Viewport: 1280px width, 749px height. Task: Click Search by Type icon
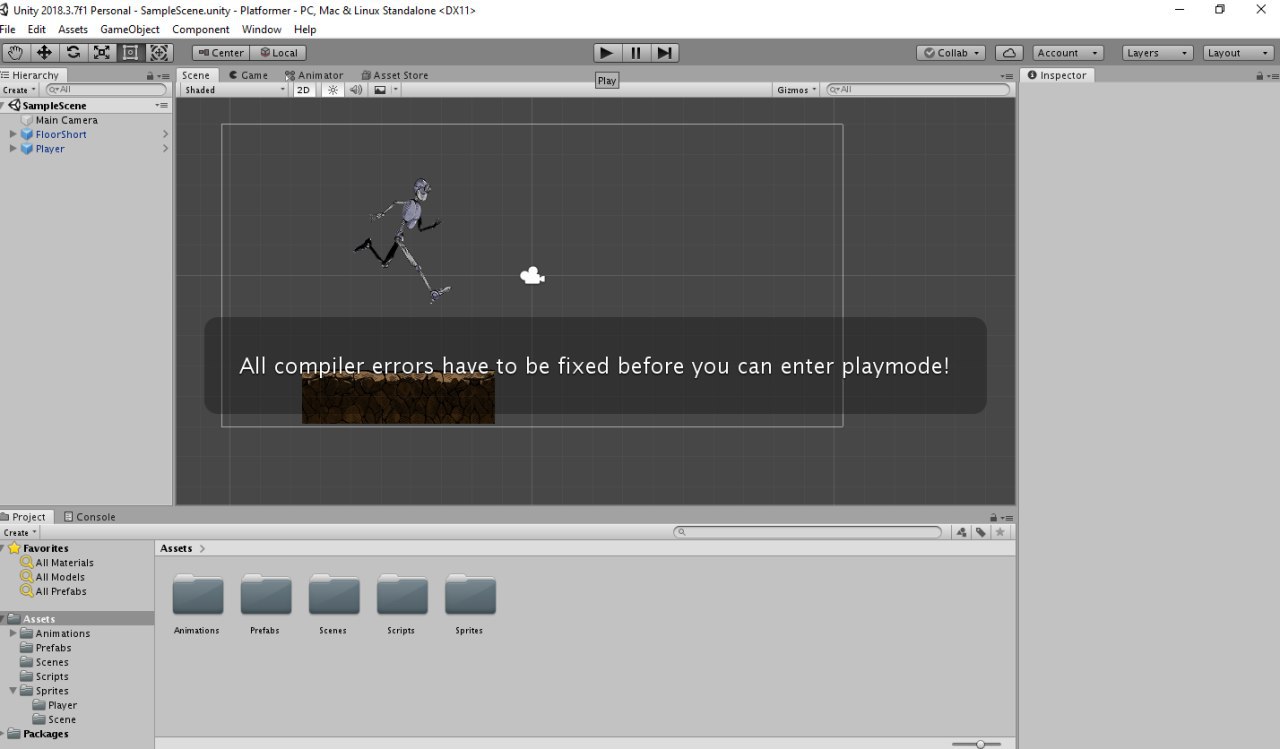961,533
